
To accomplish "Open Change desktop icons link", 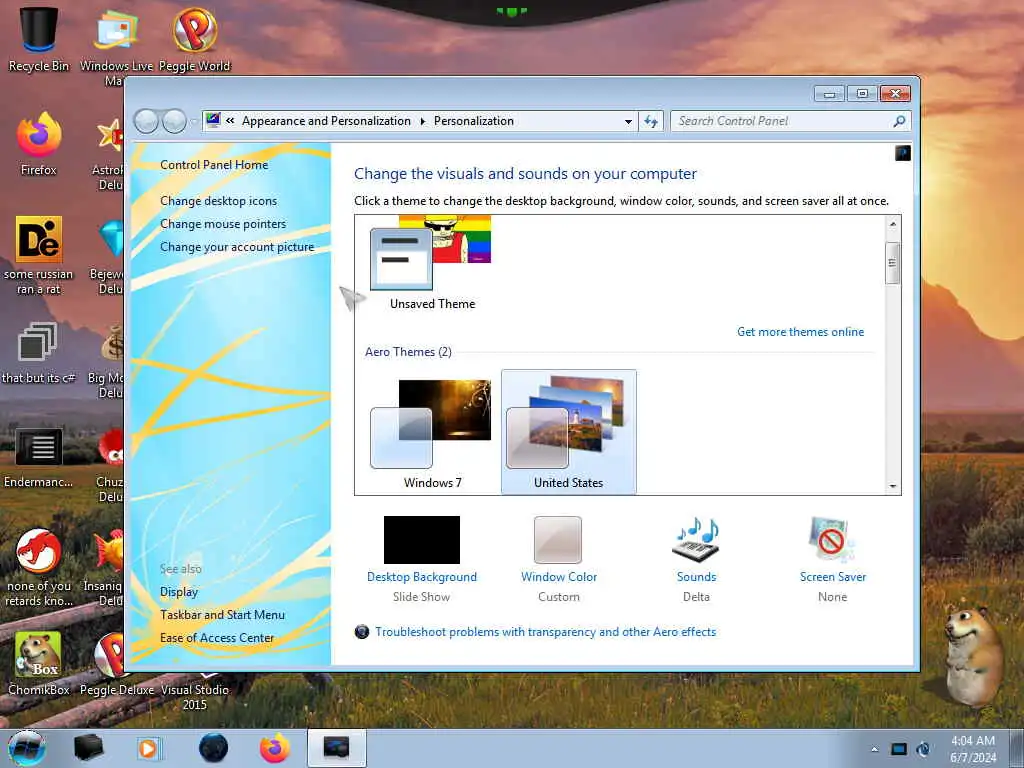I will coord(218,201).
